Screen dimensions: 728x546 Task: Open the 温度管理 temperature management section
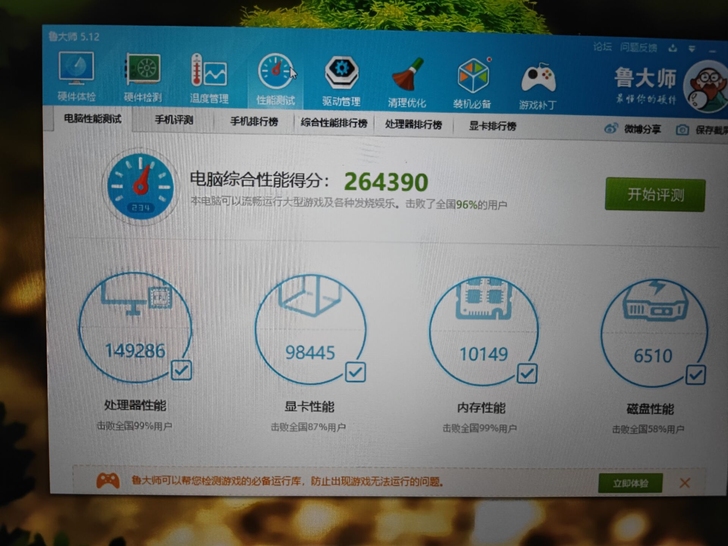[x=209, y=78]
